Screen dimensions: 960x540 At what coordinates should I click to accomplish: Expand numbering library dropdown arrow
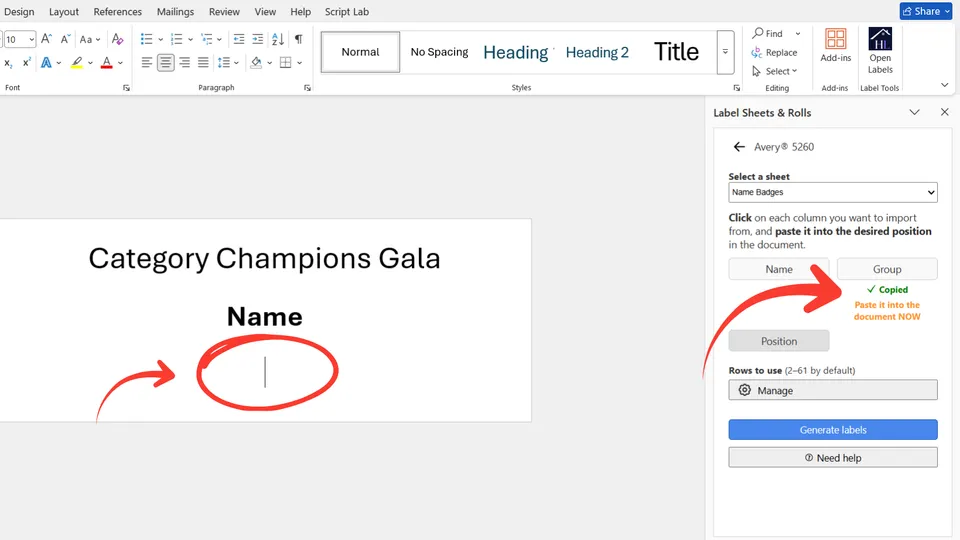(x=190, y=39)
